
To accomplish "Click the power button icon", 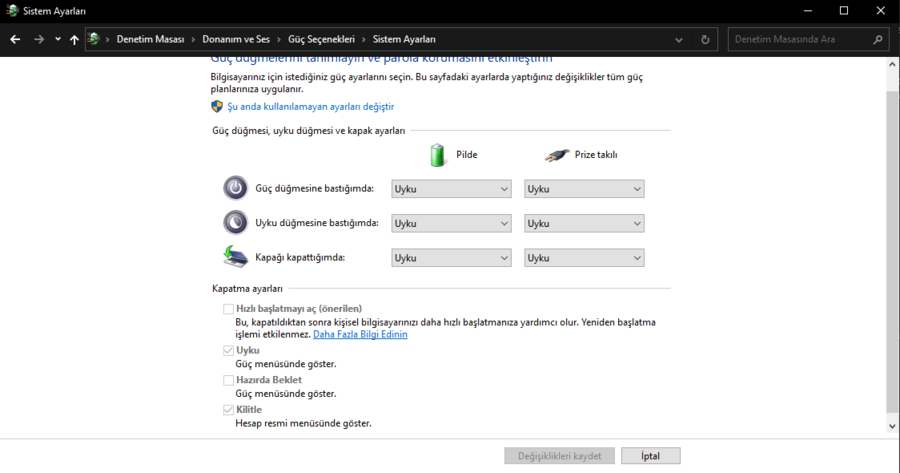I will point(235,188).
